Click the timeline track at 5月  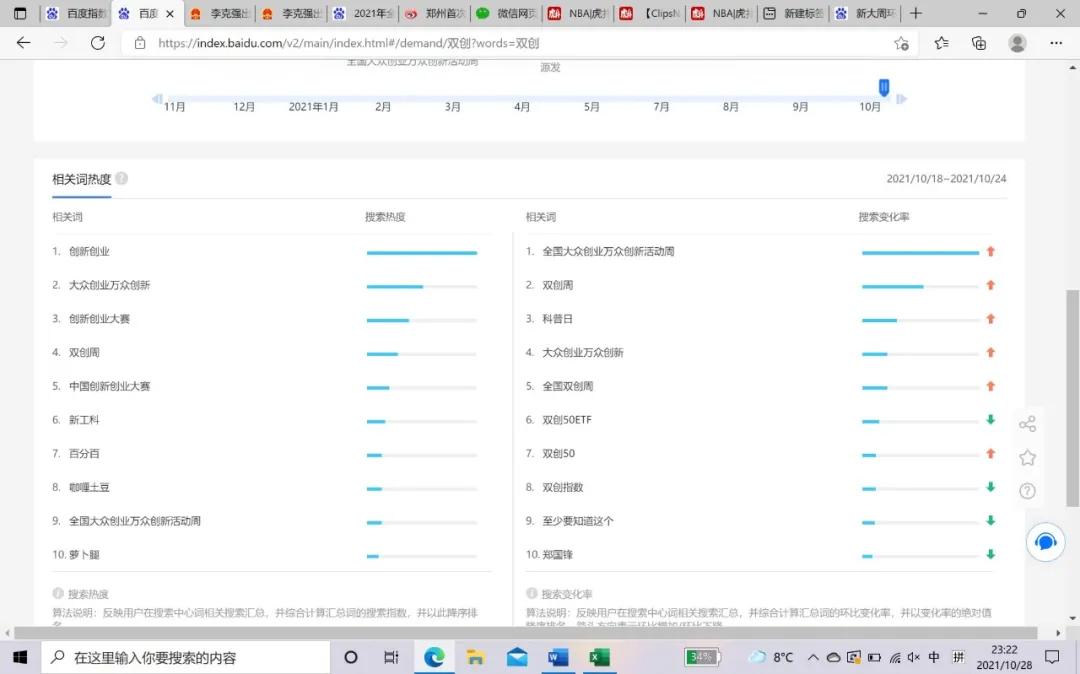(591, 98)
